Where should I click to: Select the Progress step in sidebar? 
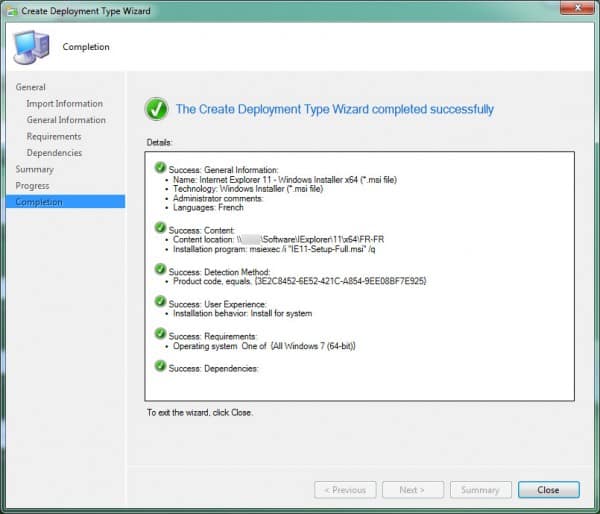[32, 186]
